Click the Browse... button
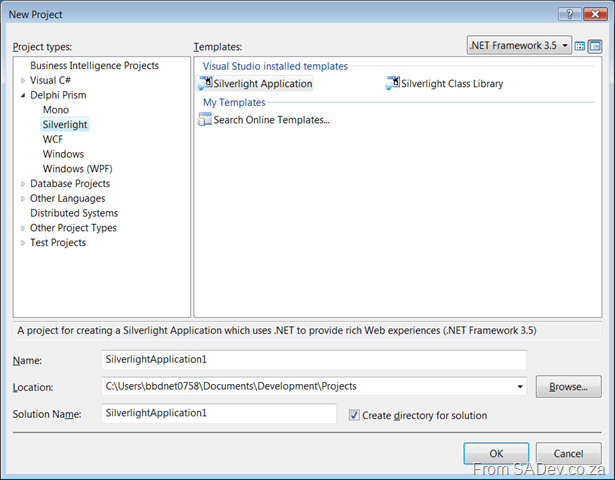This screenshot has height=480, width=615. pyautogui.click(x=568, y=387)
